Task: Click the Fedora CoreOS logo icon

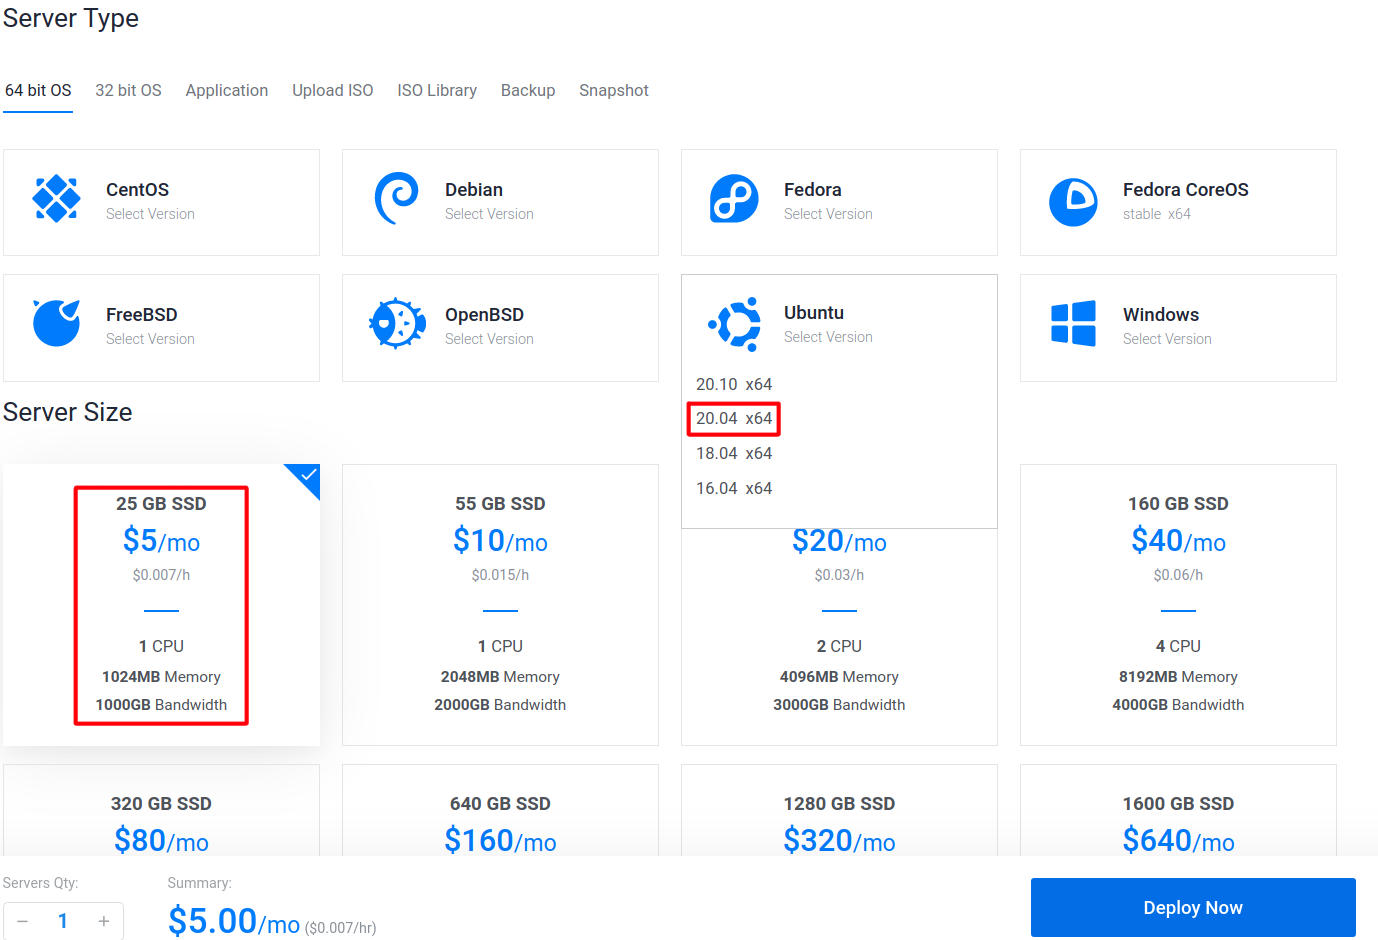Action: 1074,202
